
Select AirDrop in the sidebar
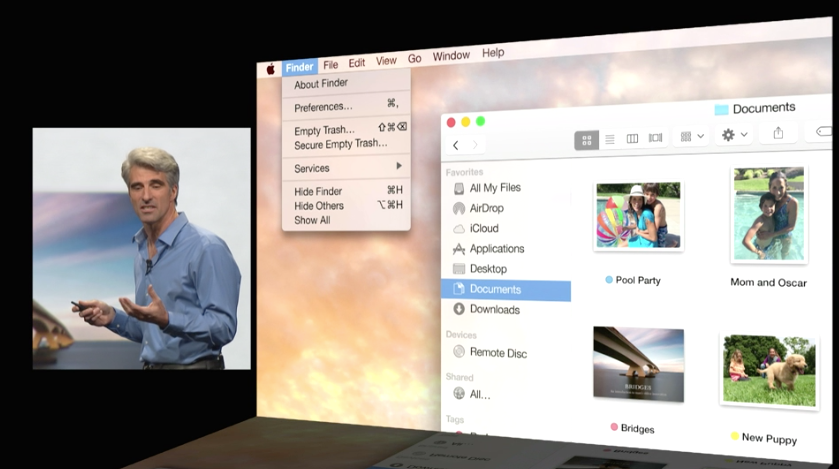click(x=486, y=208)
